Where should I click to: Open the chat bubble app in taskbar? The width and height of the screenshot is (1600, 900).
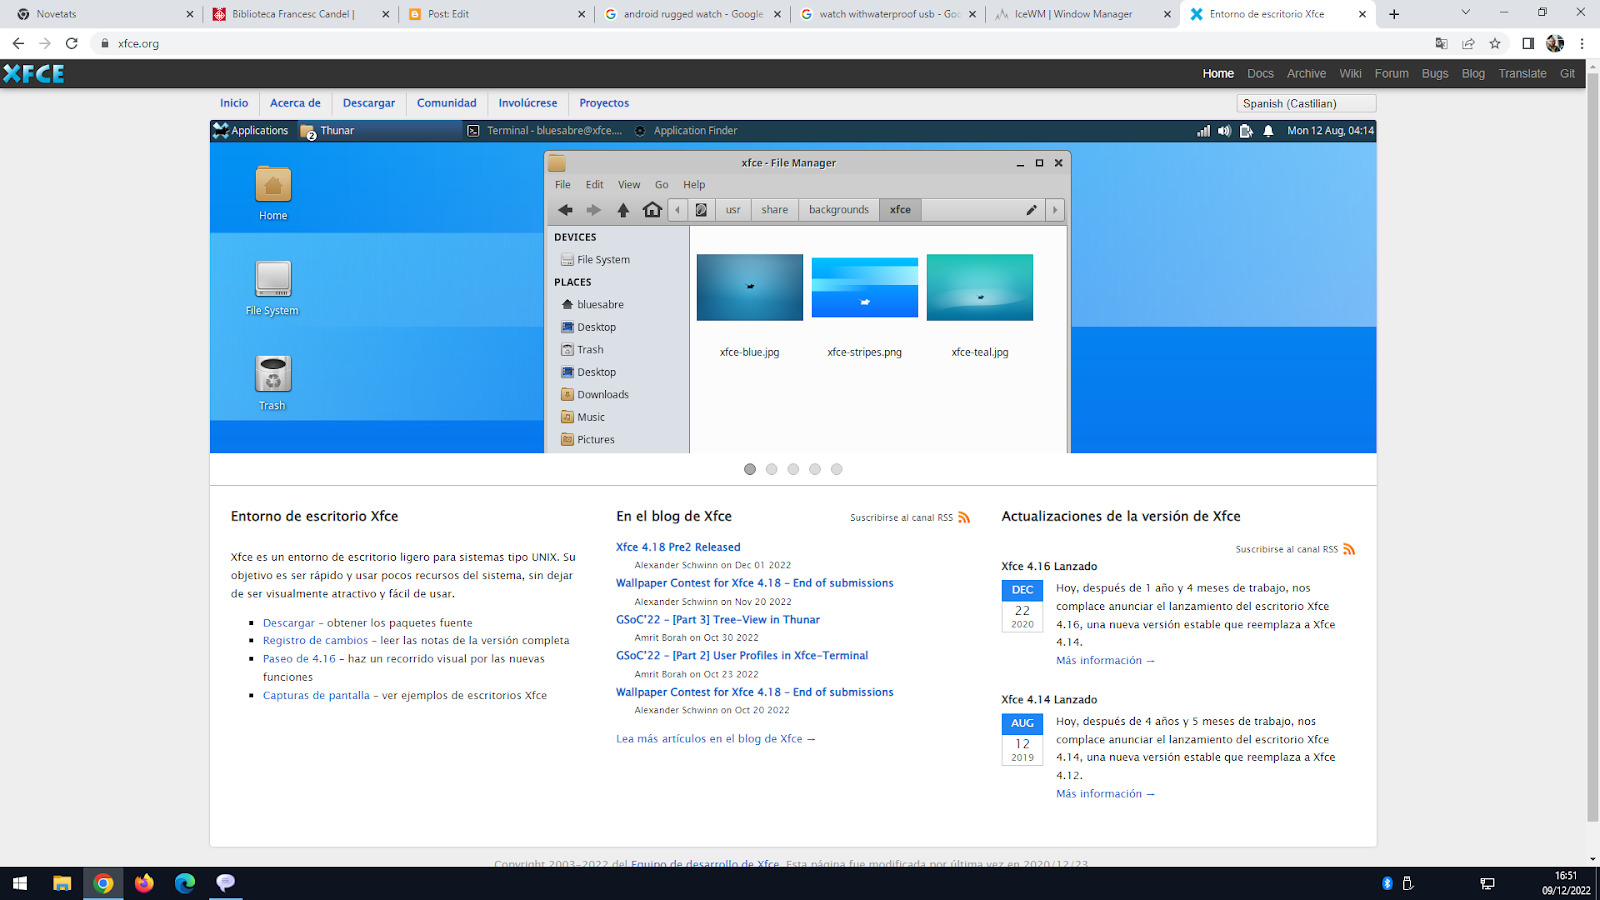[x=226, y=883]
